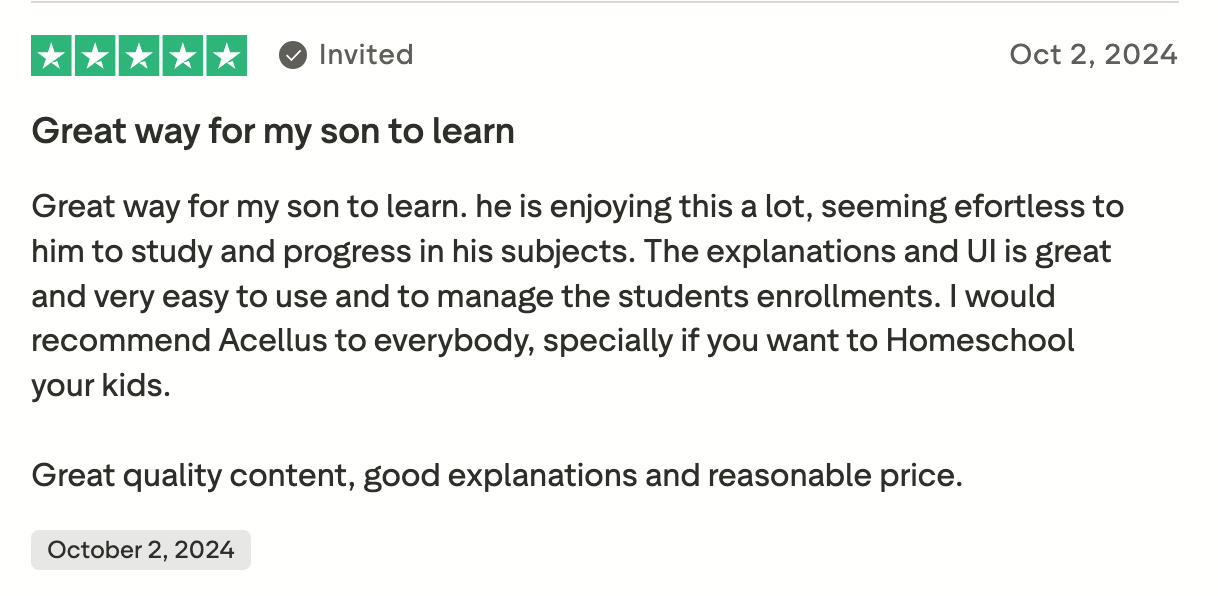
Task: Click the "October 2, 2024" date badge
Action: [x=141, y=550]
